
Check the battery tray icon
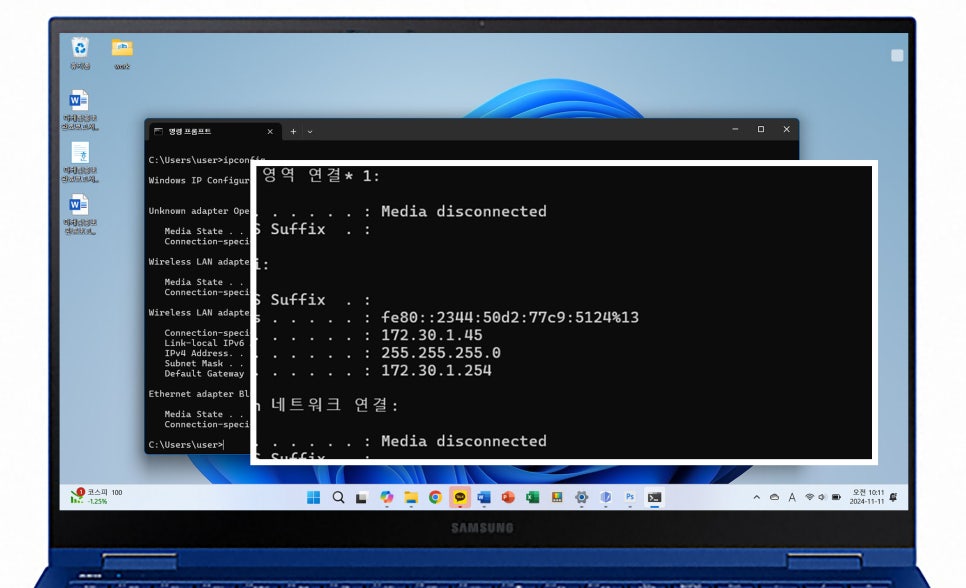click(836, 497)
